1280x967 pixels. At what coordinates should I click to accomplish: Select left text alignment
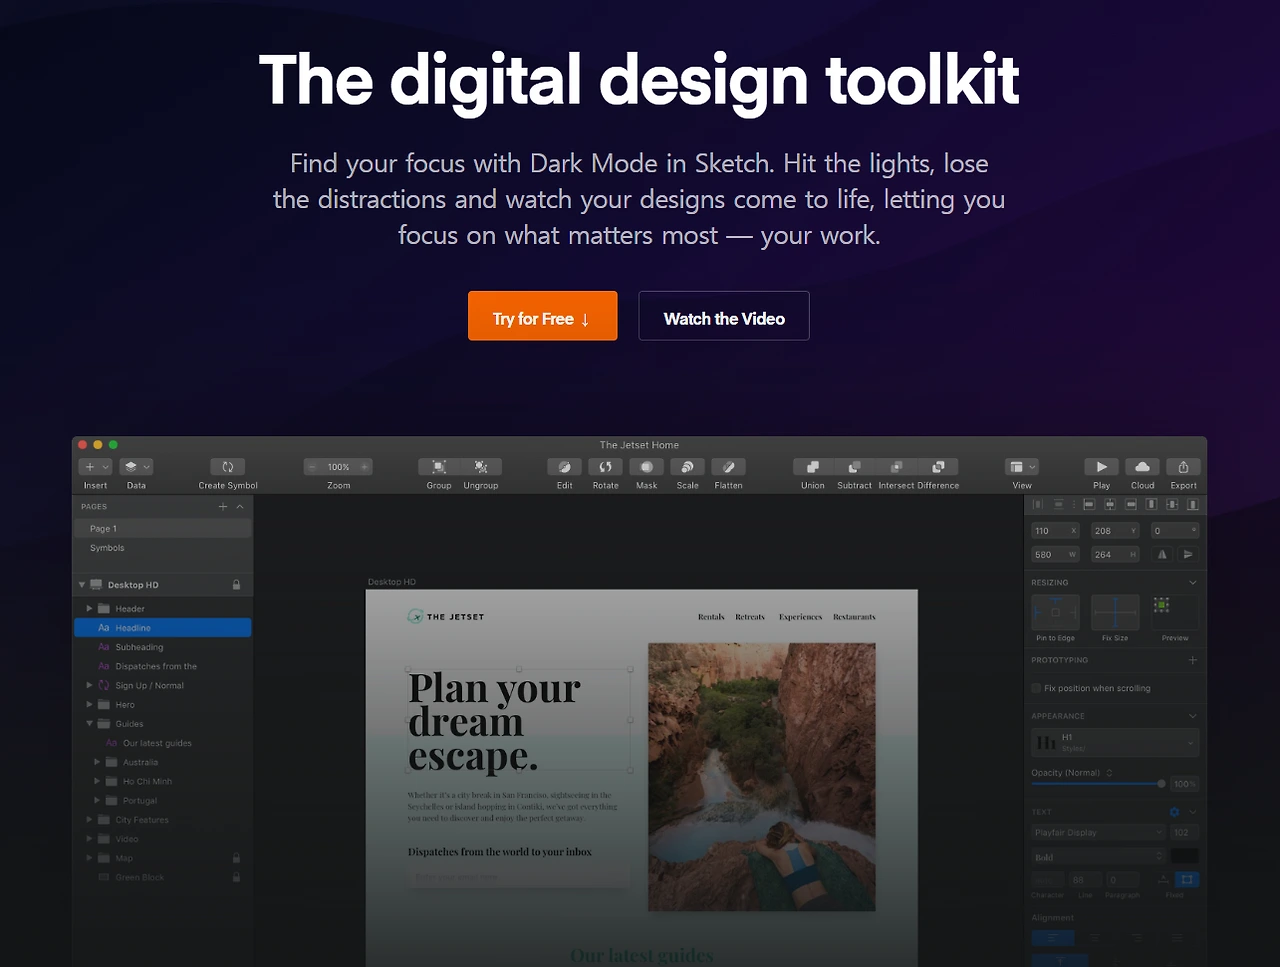point(1053,938)
